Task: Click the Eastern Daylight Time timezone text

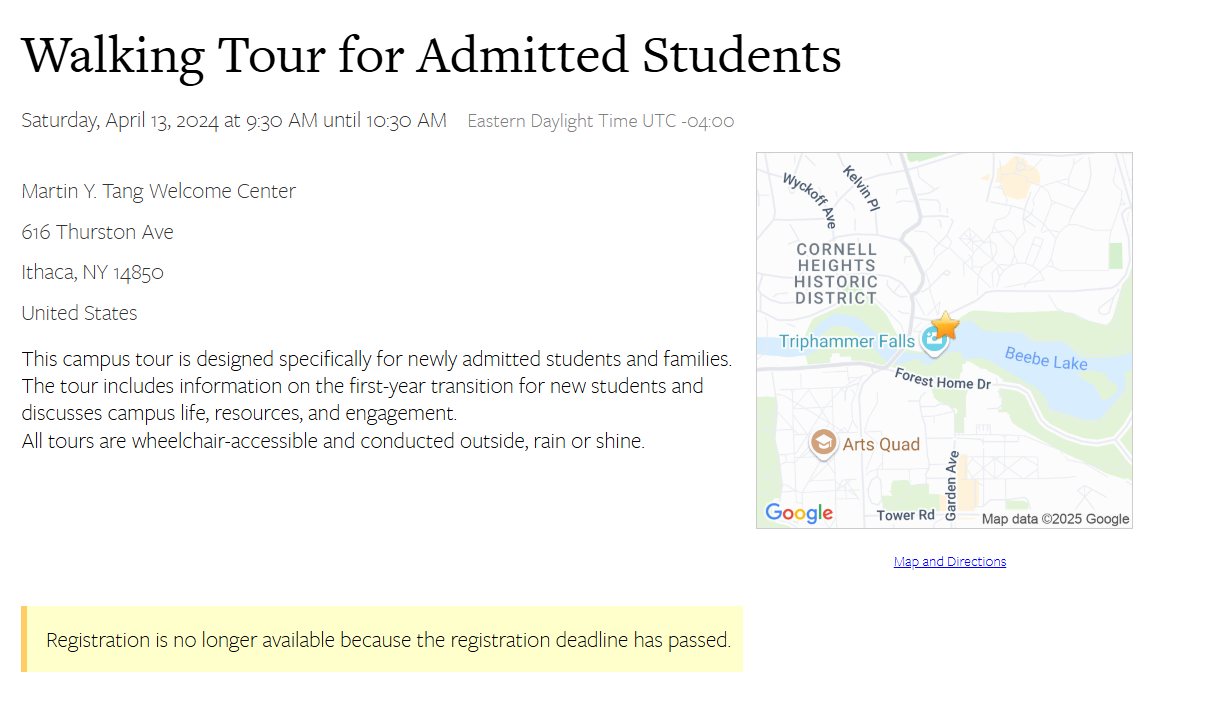Action: (601, 121)
